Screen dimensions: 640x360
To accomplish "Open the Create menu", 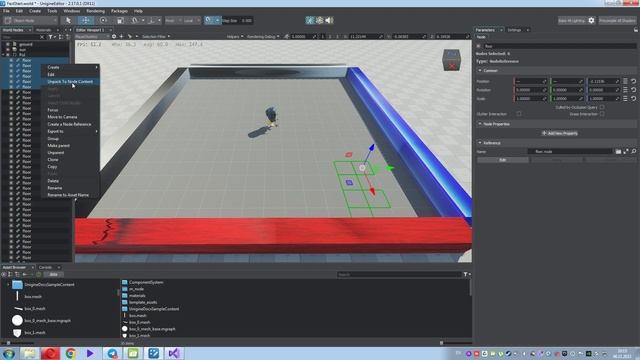I will click(35, 11).
